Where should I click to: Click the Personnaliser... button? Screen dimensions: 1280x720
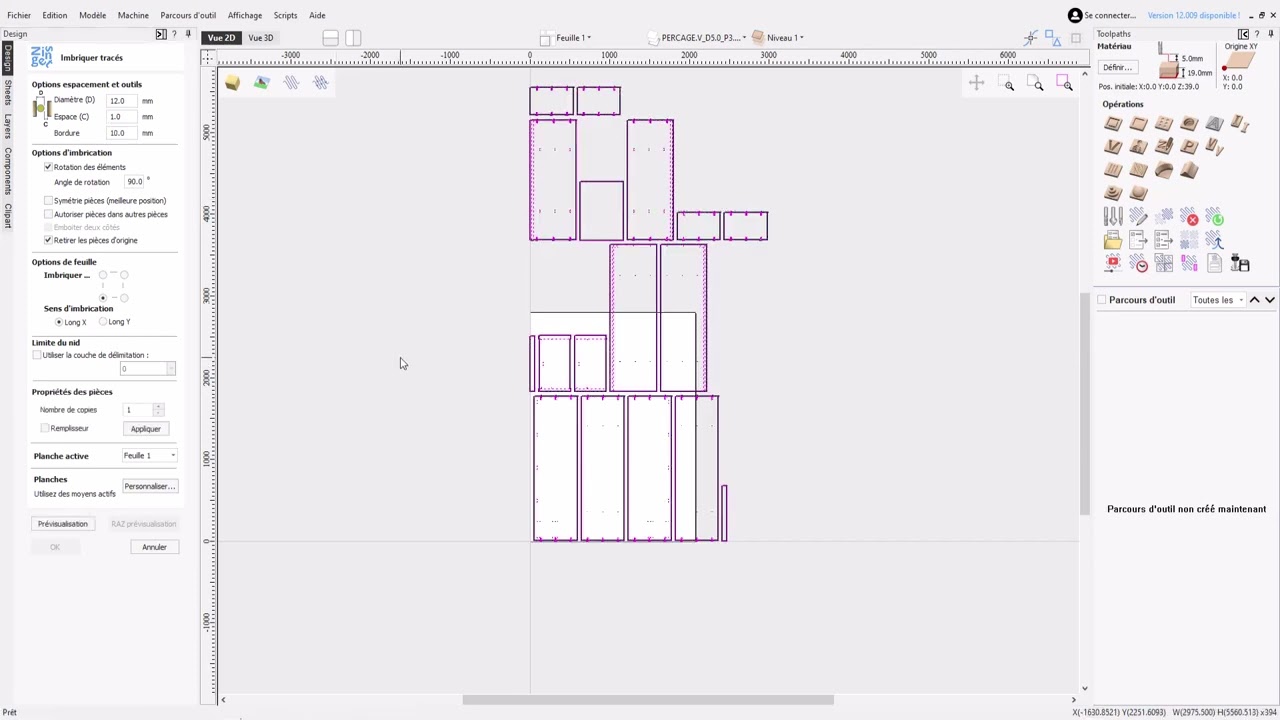pyautogui.click(x=150, y=486)
